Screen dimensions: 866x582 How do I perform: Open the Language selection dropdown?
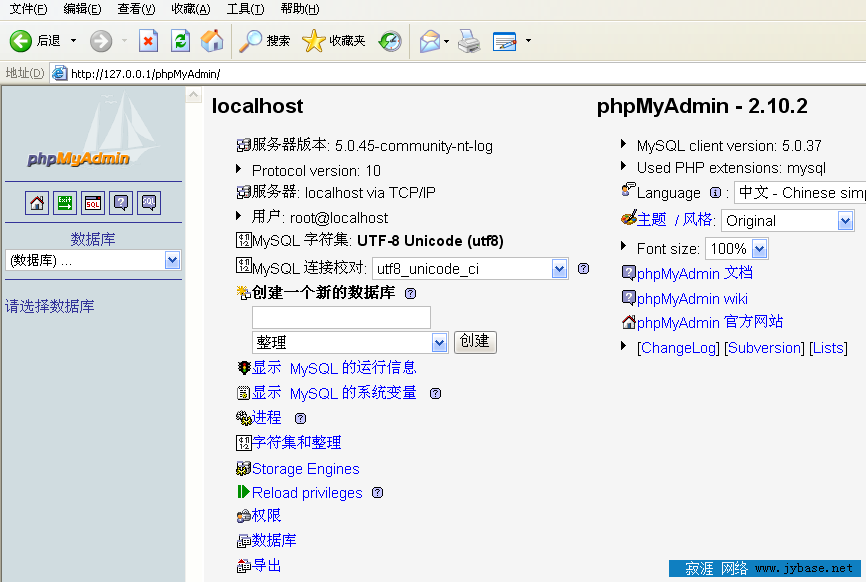[800, 193]
